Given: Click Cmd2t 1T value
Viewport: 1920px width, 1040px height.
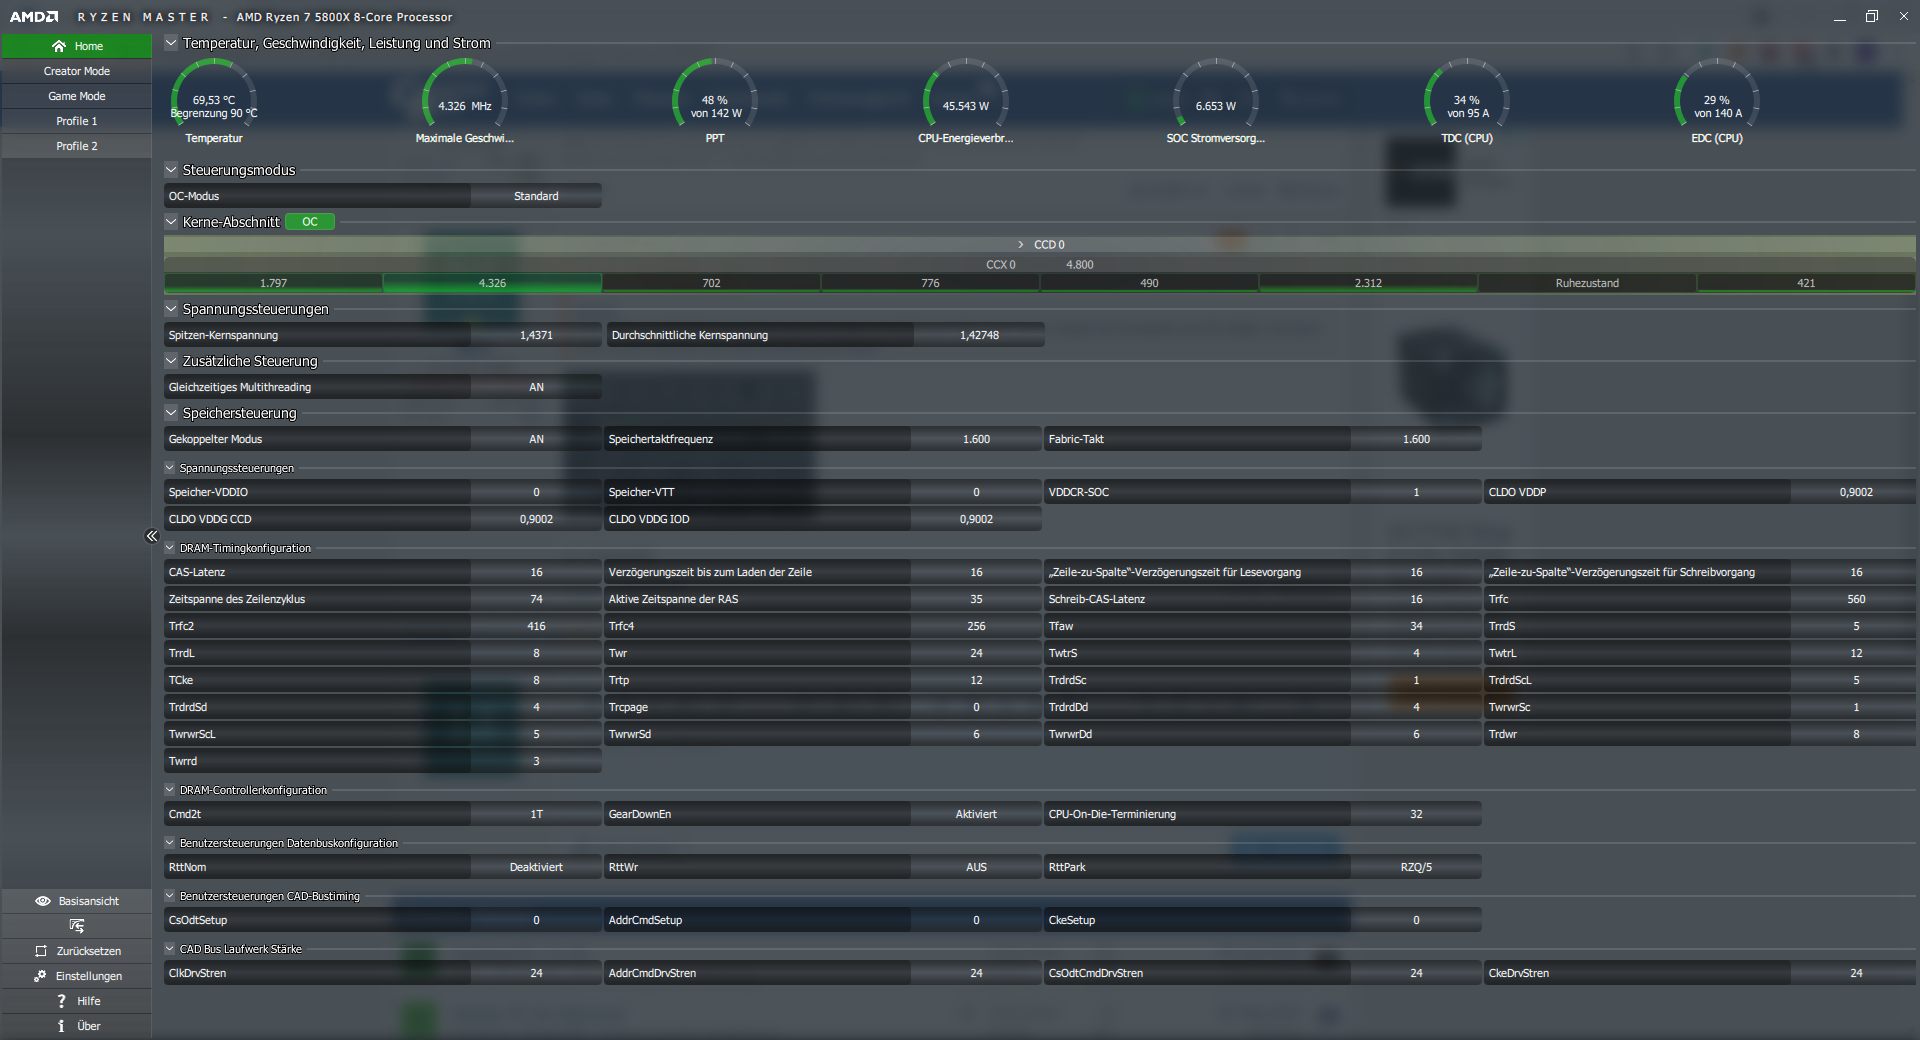Looking at the screenshot, I should (536, 814).
